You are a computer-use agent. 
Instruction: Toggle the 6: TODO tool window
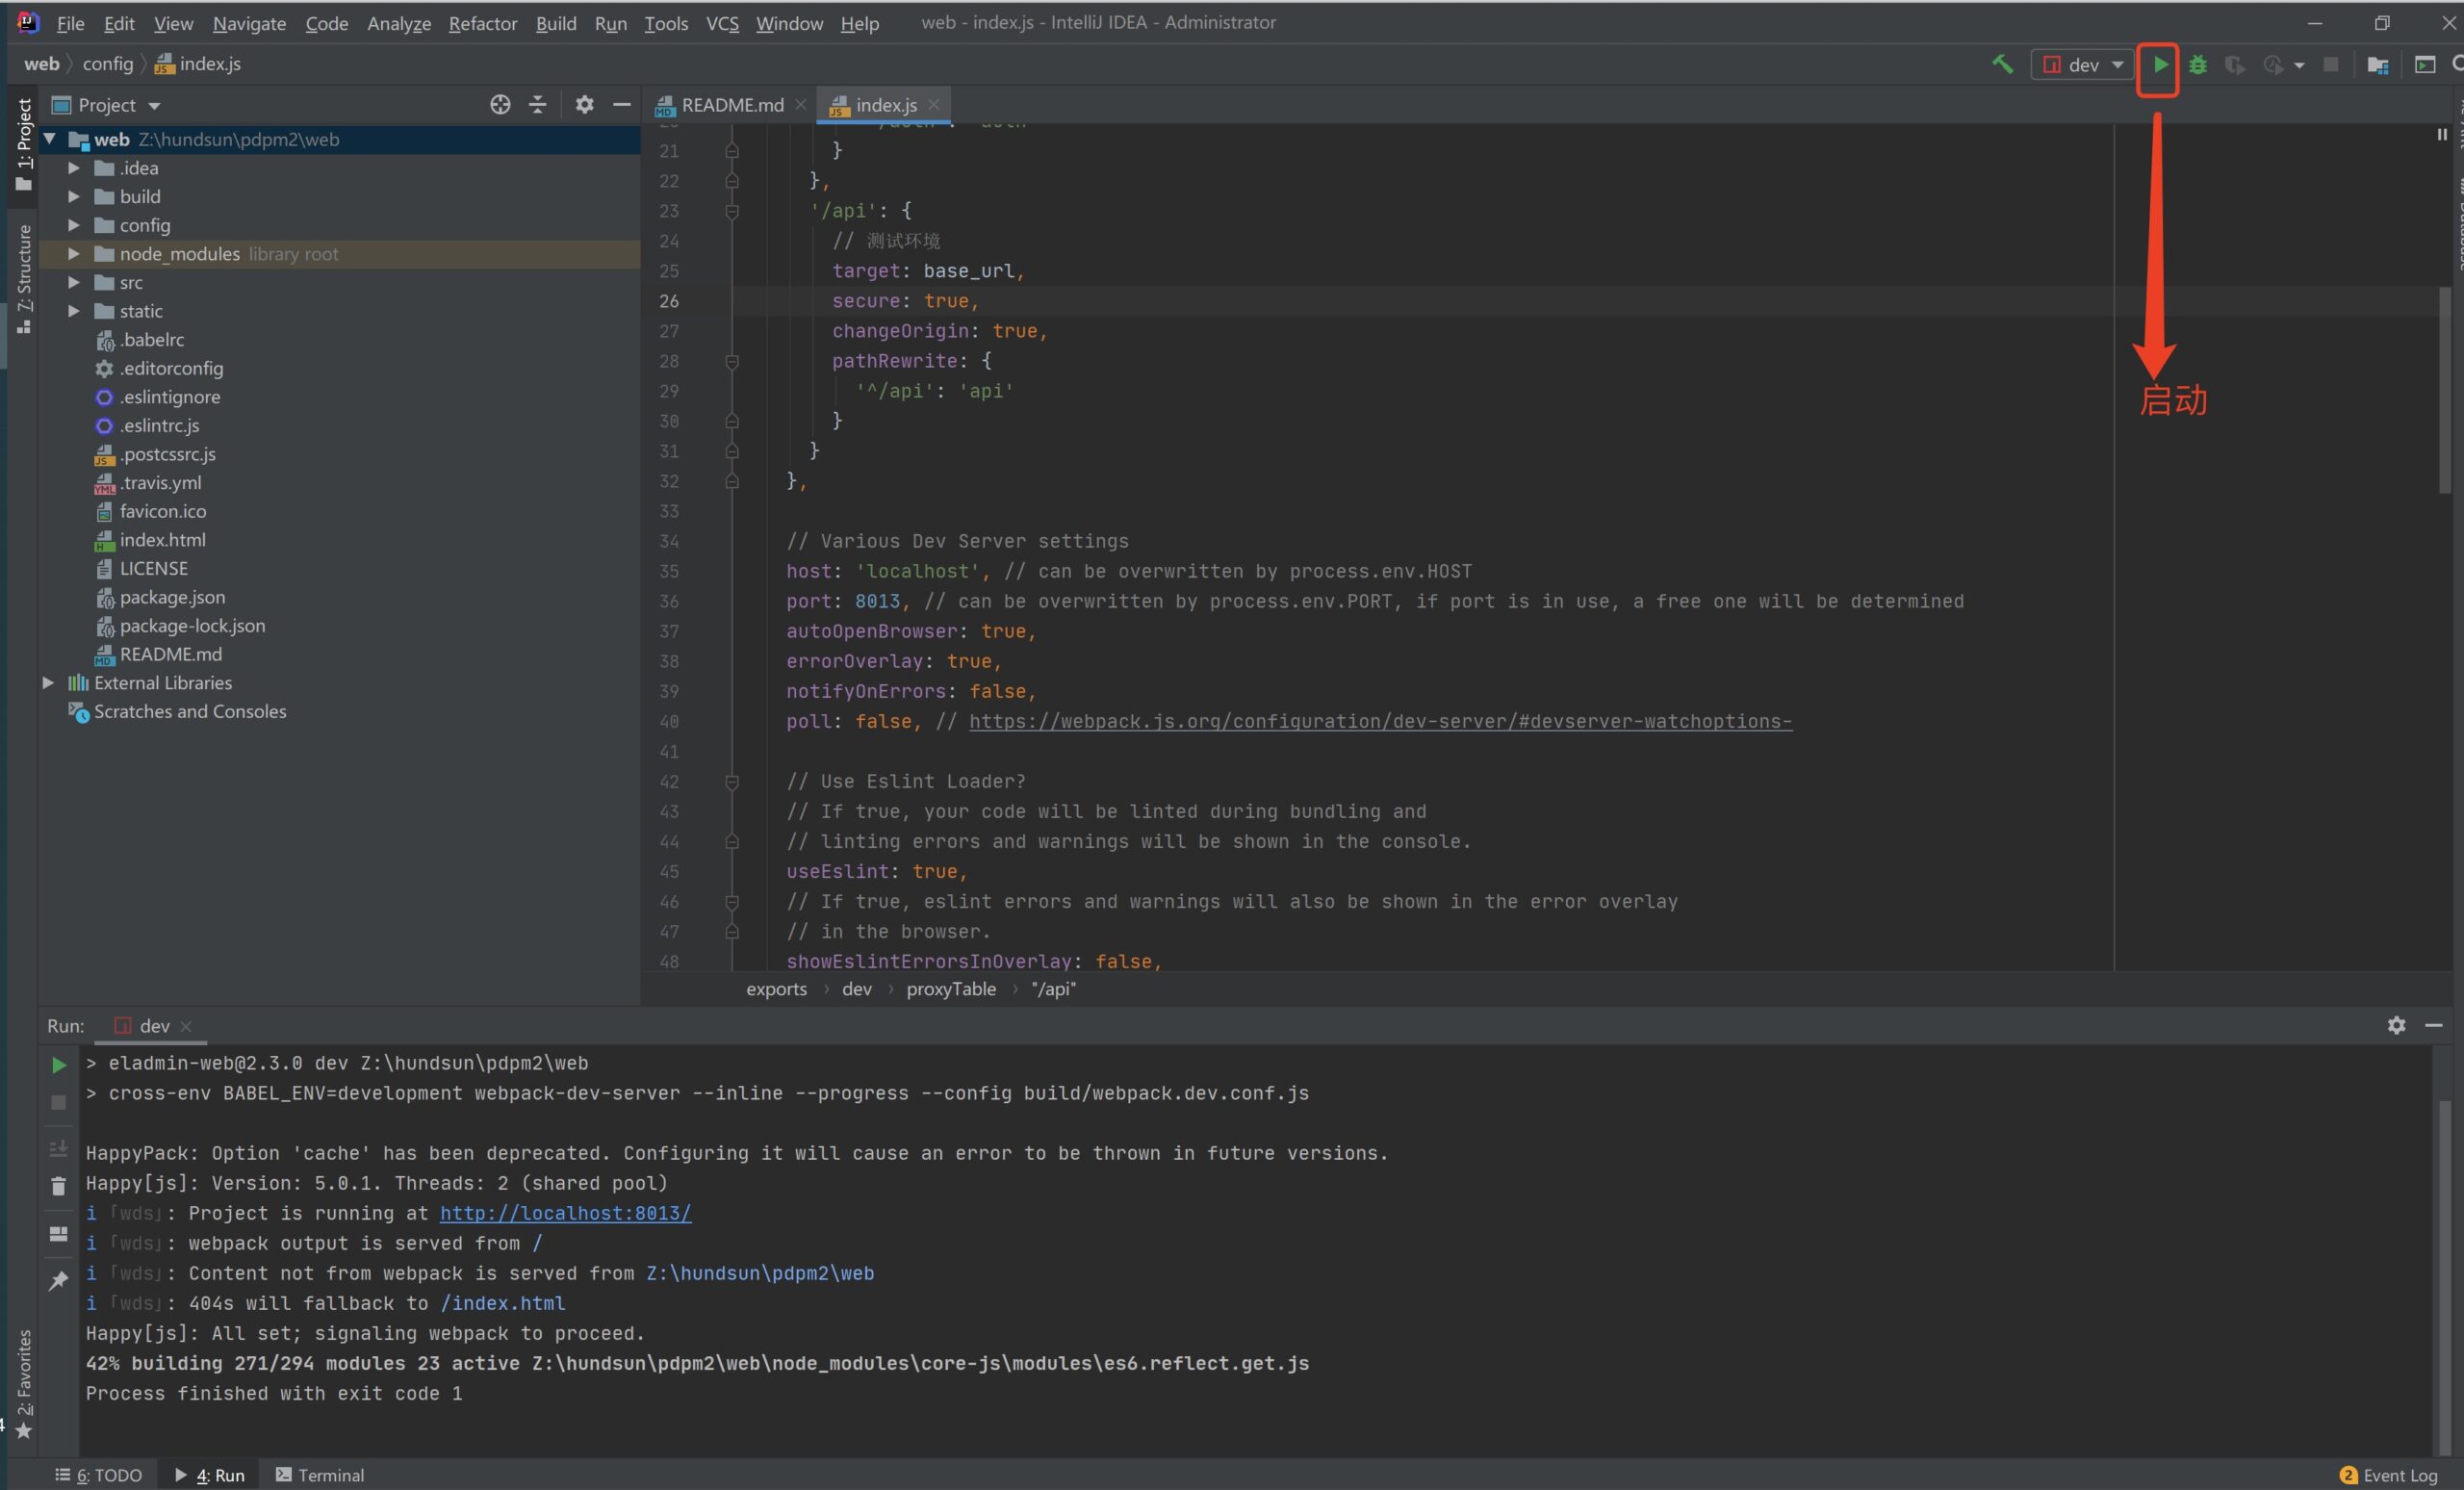point(98,1475)
